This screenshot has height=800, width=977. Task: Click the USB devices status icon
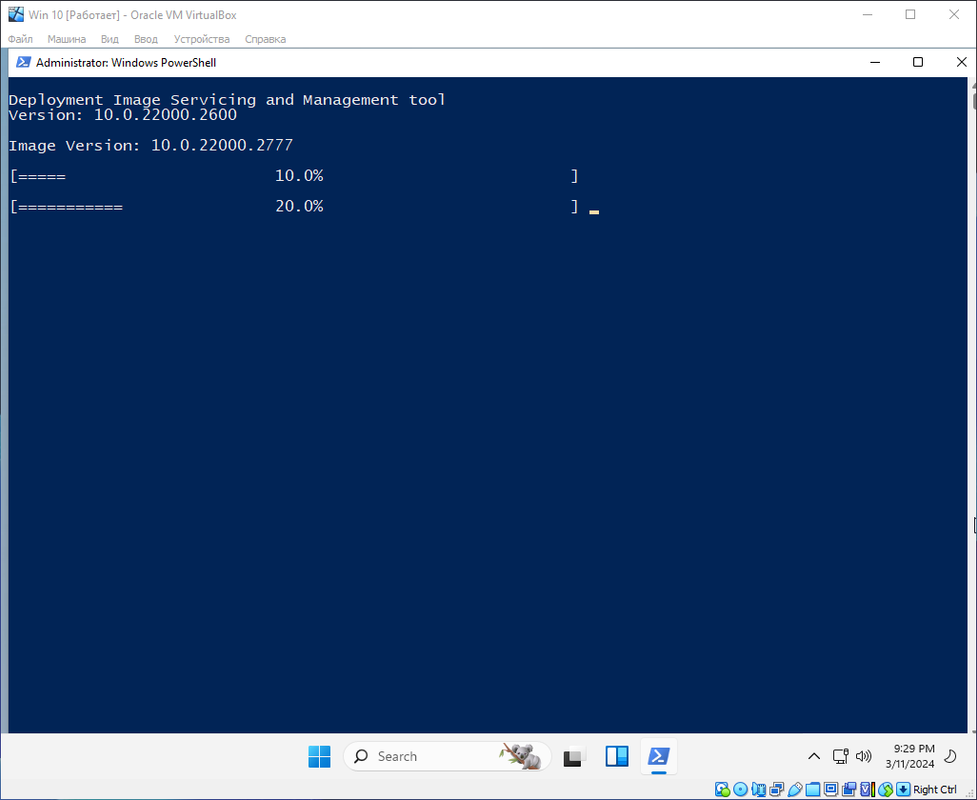tap(795, 789)
